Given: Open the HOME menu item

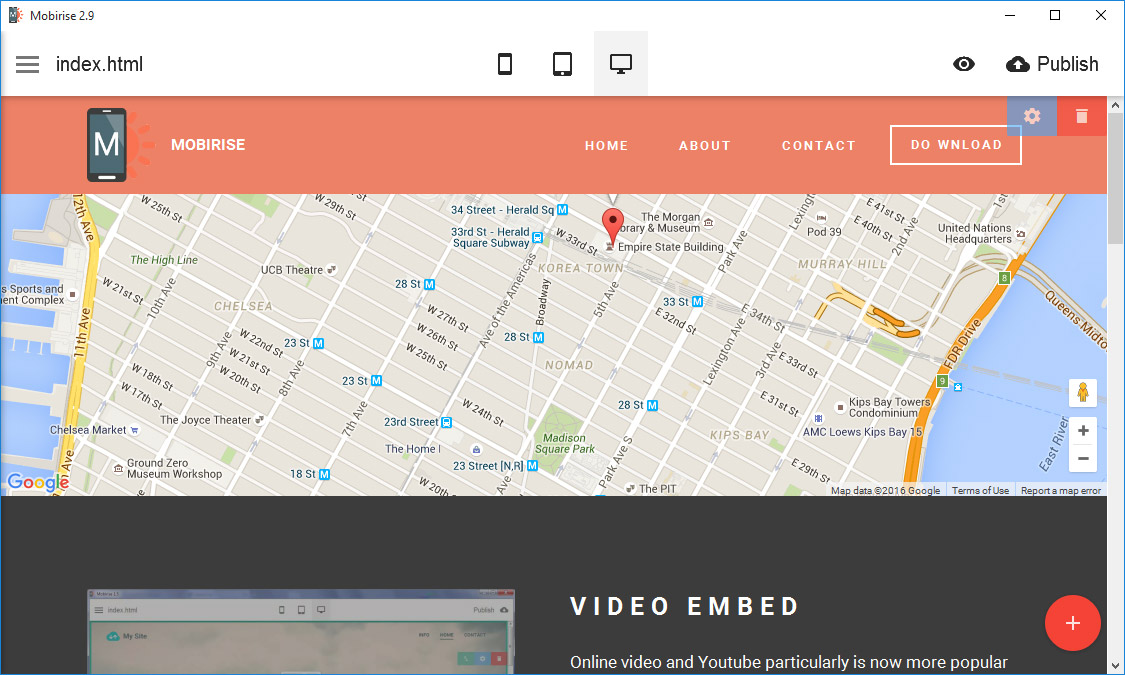Looking at the screenshot, I should point(606,146).
